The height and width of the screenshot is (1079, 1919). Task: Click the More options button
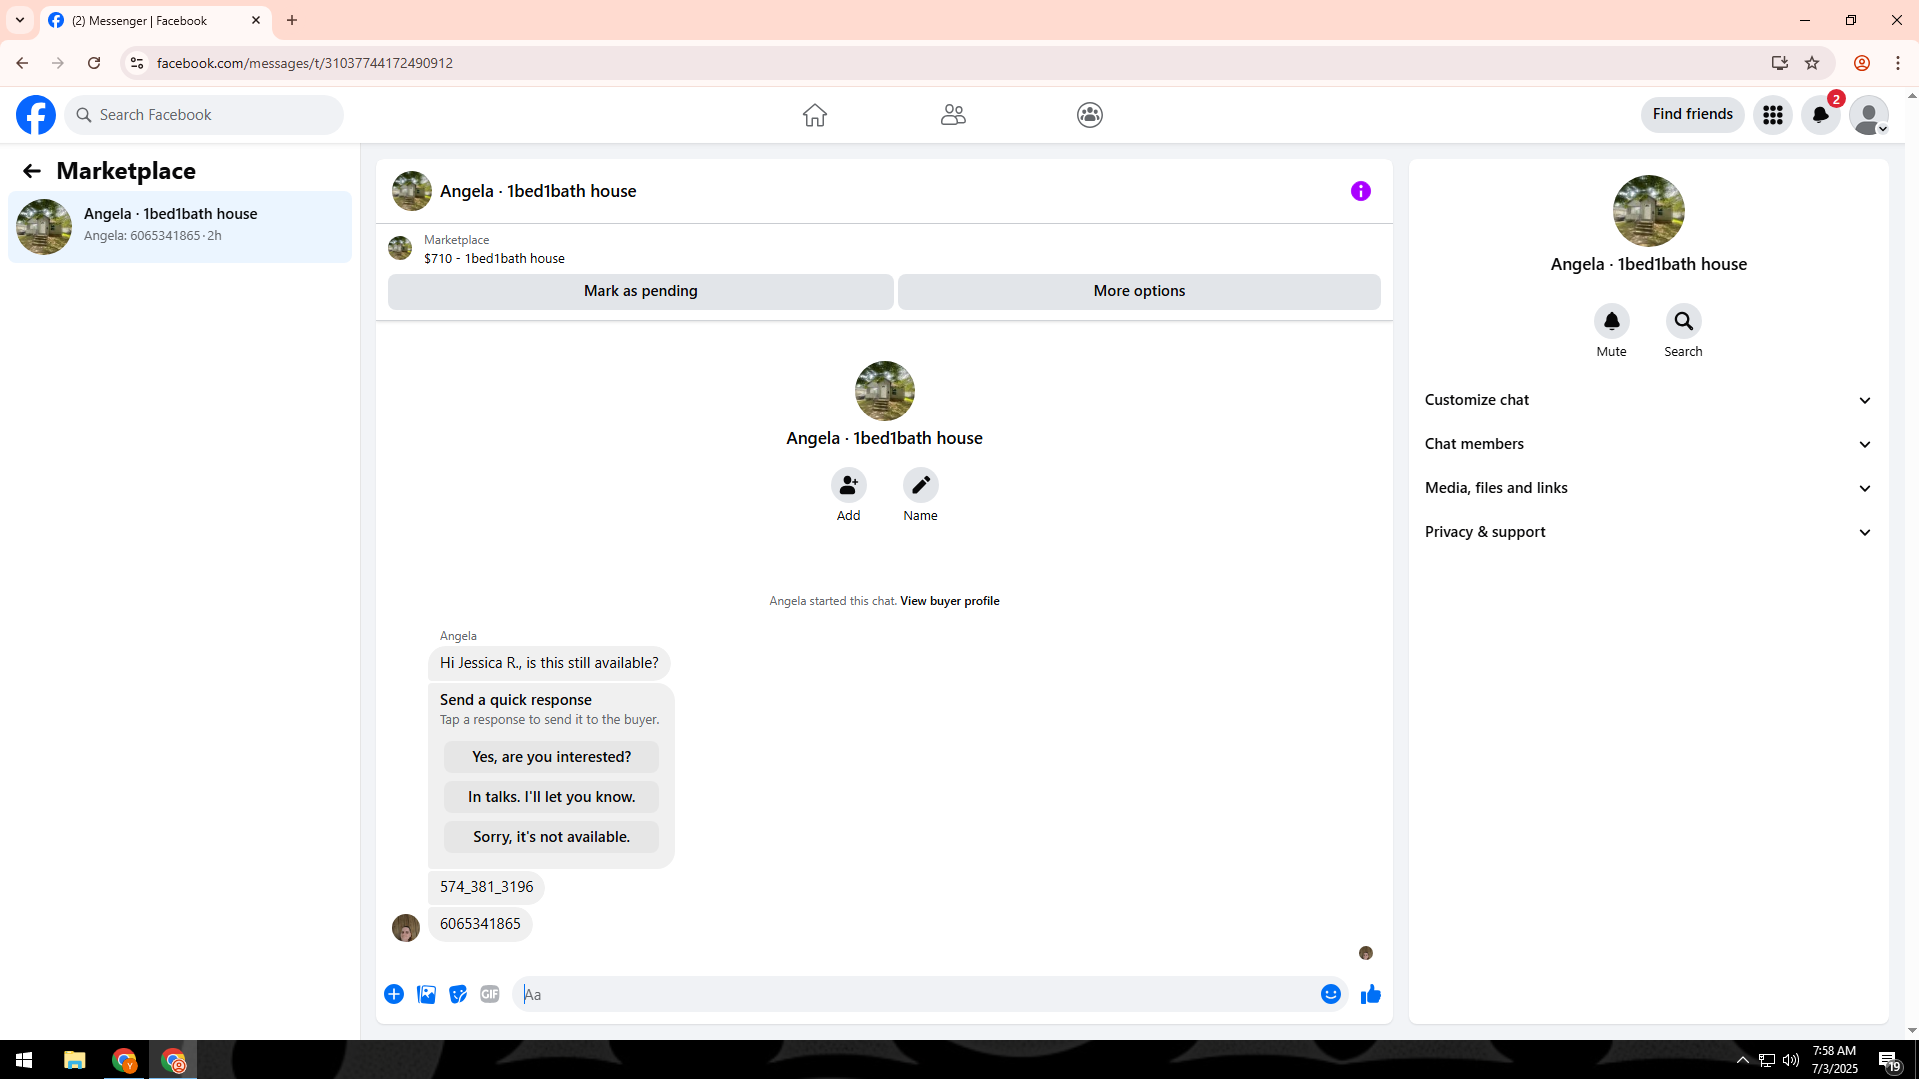coord(1139,291)
